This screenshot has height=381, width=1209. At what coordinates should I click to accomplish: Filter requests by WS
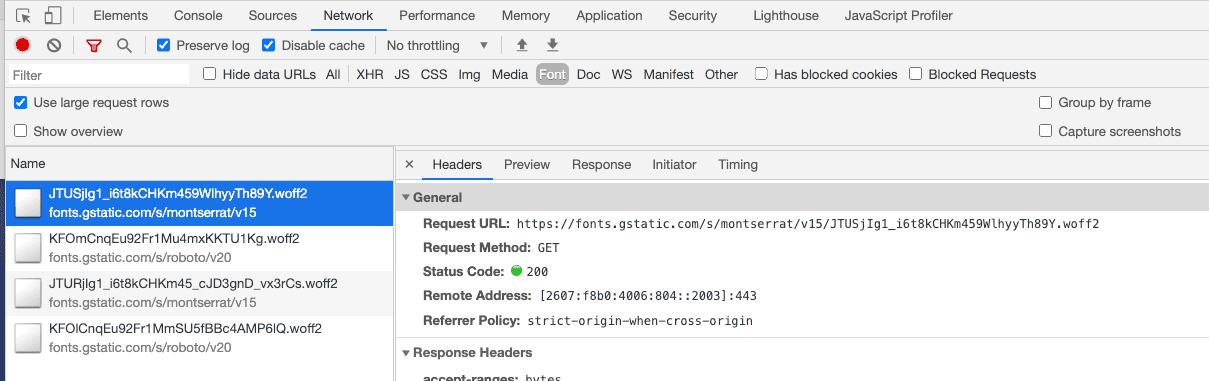point(622,74)
